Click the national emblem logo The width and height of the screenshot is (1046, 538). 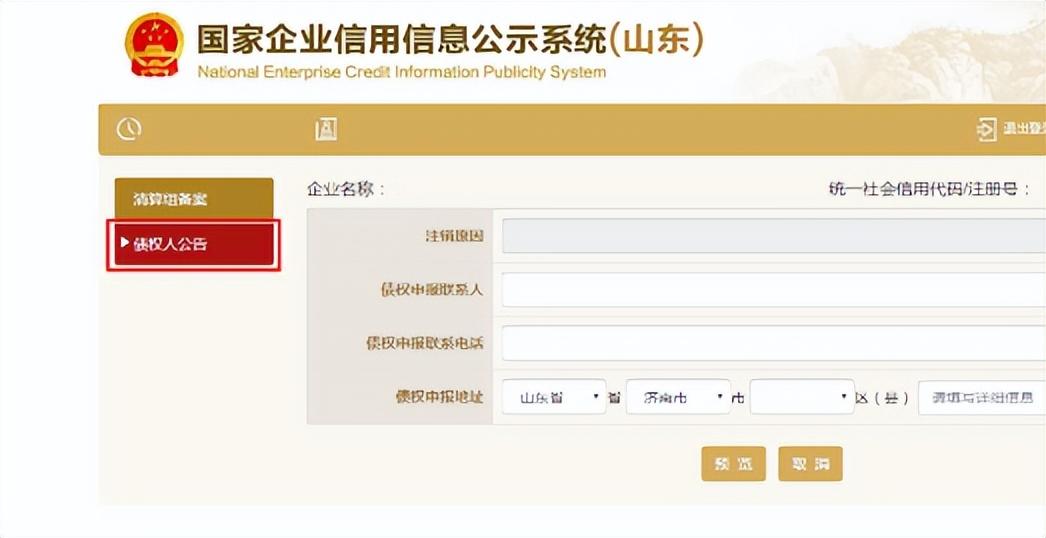click(x=154, y=45)
